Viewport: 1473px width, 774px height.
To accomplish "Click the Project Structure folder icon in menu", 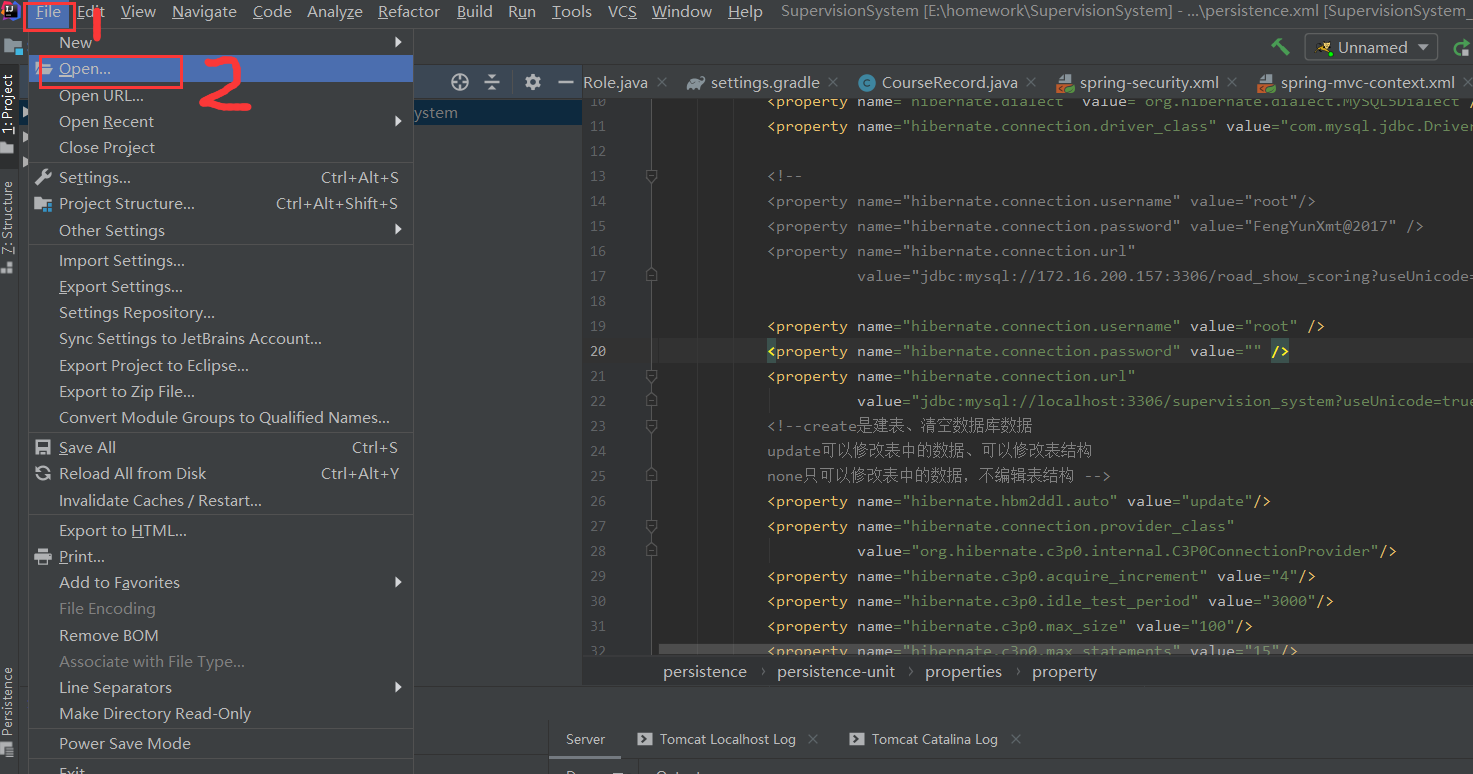I will [x=43, y=203].
